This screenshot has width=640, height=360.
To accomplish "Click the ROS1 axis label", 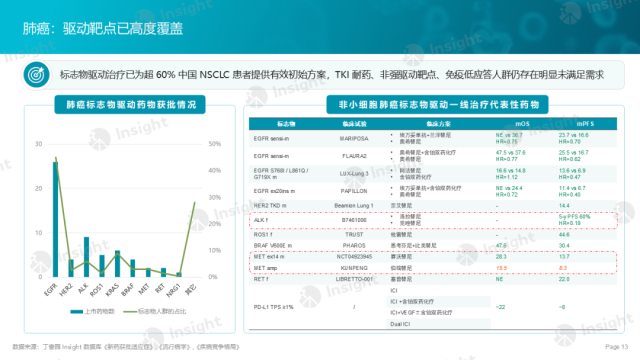I will pos(97,289).
